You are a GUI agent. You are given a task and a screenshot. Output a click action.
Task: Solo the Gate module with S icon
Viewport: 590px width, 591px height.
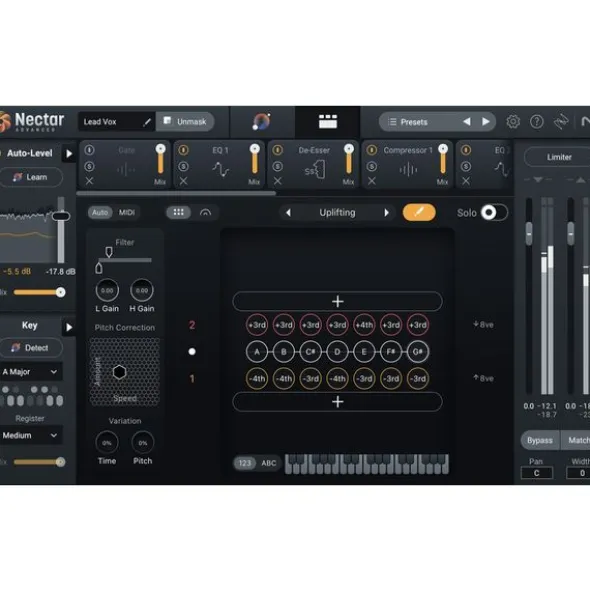coord(89,166)
